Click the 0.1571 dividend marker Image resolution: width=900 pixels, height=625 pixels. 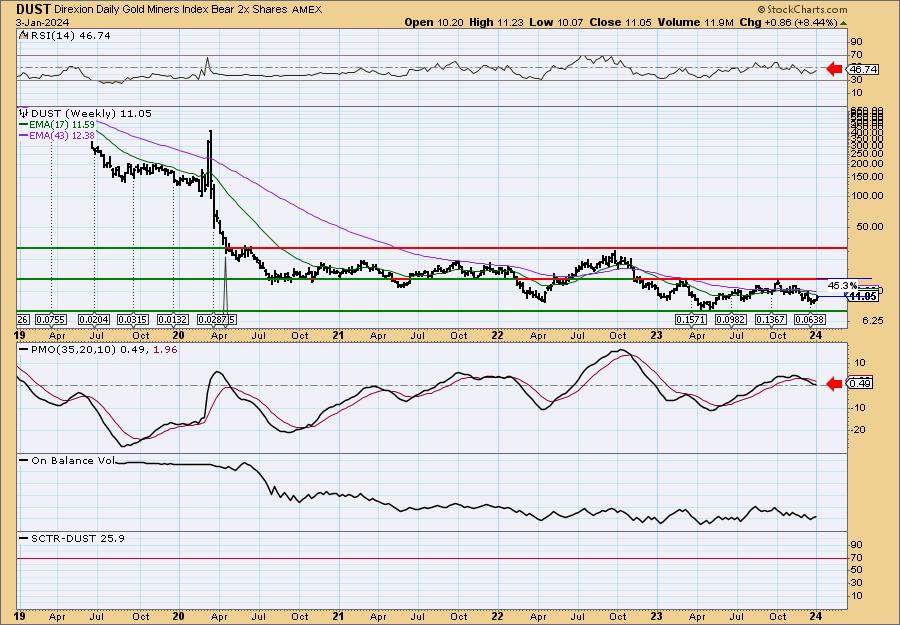[690, 319]
